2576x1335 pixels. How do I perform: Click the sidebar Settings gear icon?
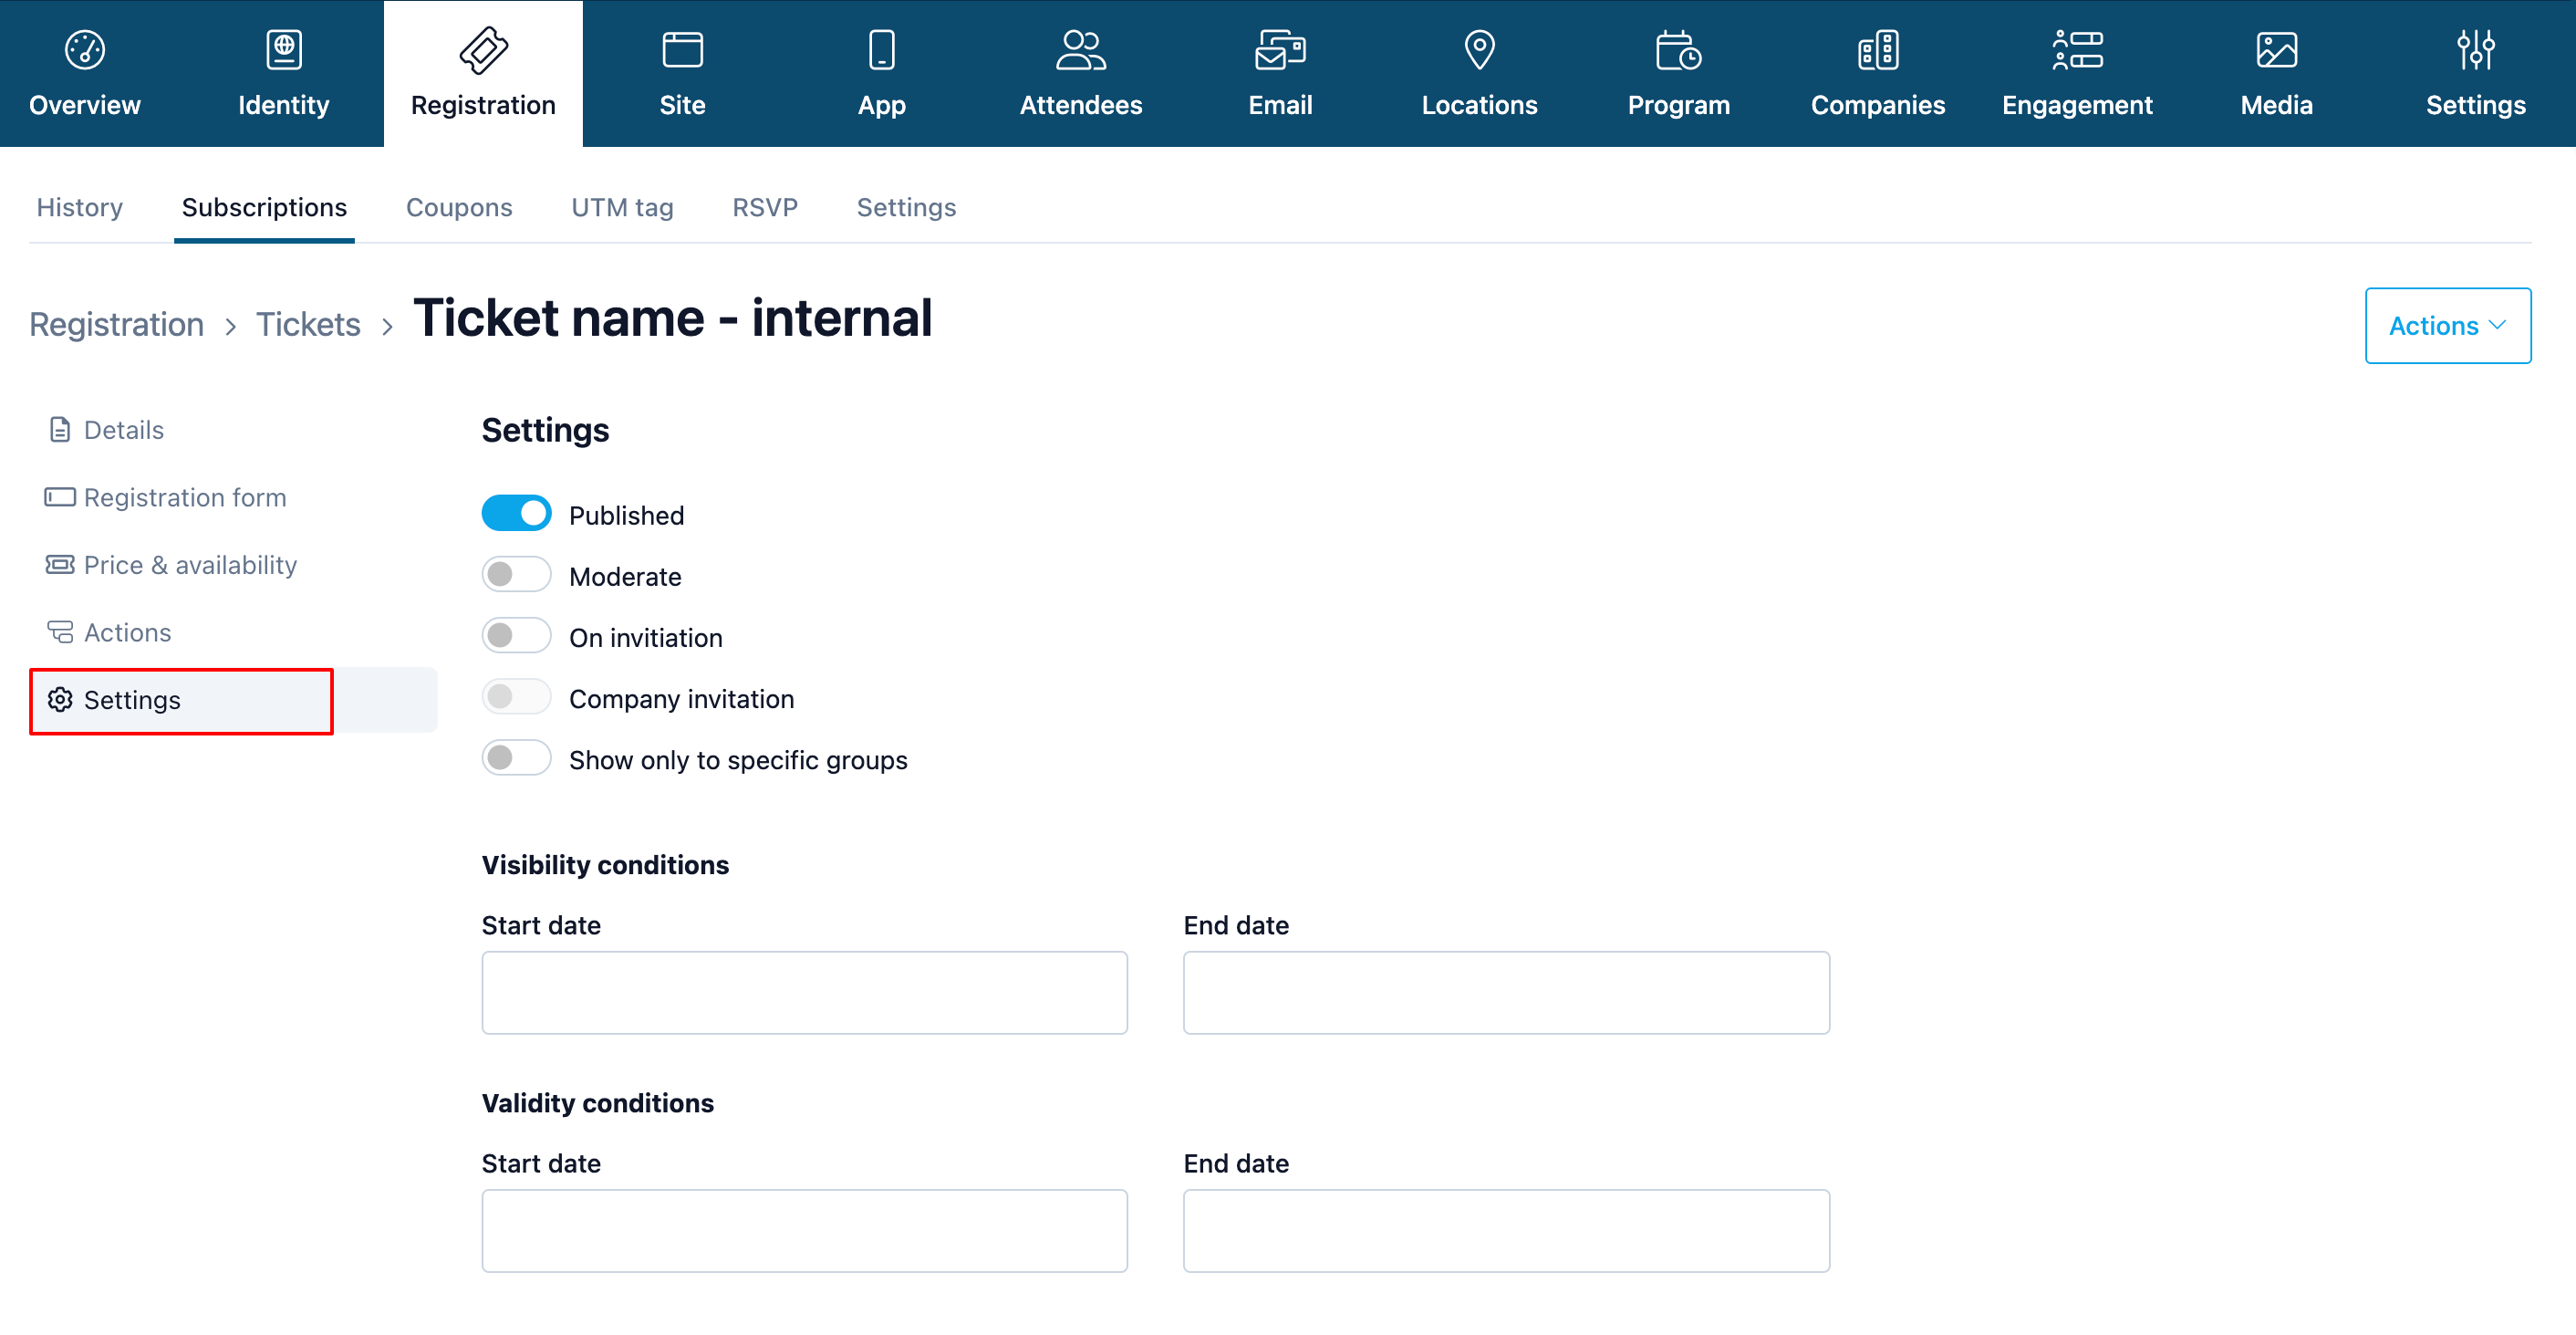60,700
